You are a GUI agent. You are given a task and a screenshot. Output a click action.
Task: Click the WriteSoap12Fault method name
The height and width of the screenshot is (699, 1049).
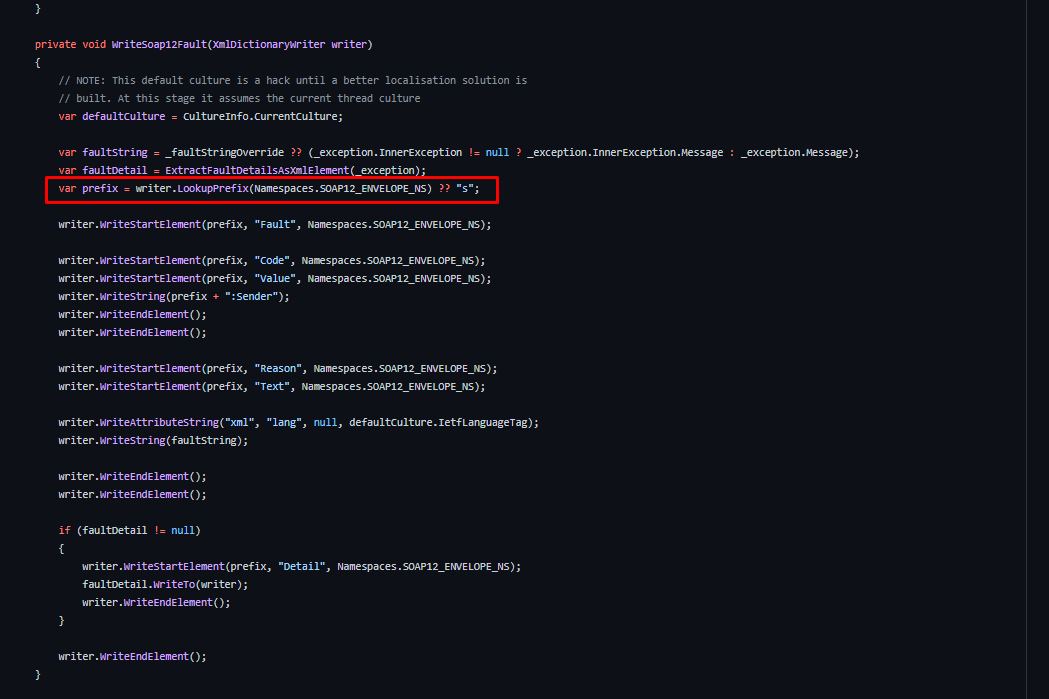[x=164, y=43]
